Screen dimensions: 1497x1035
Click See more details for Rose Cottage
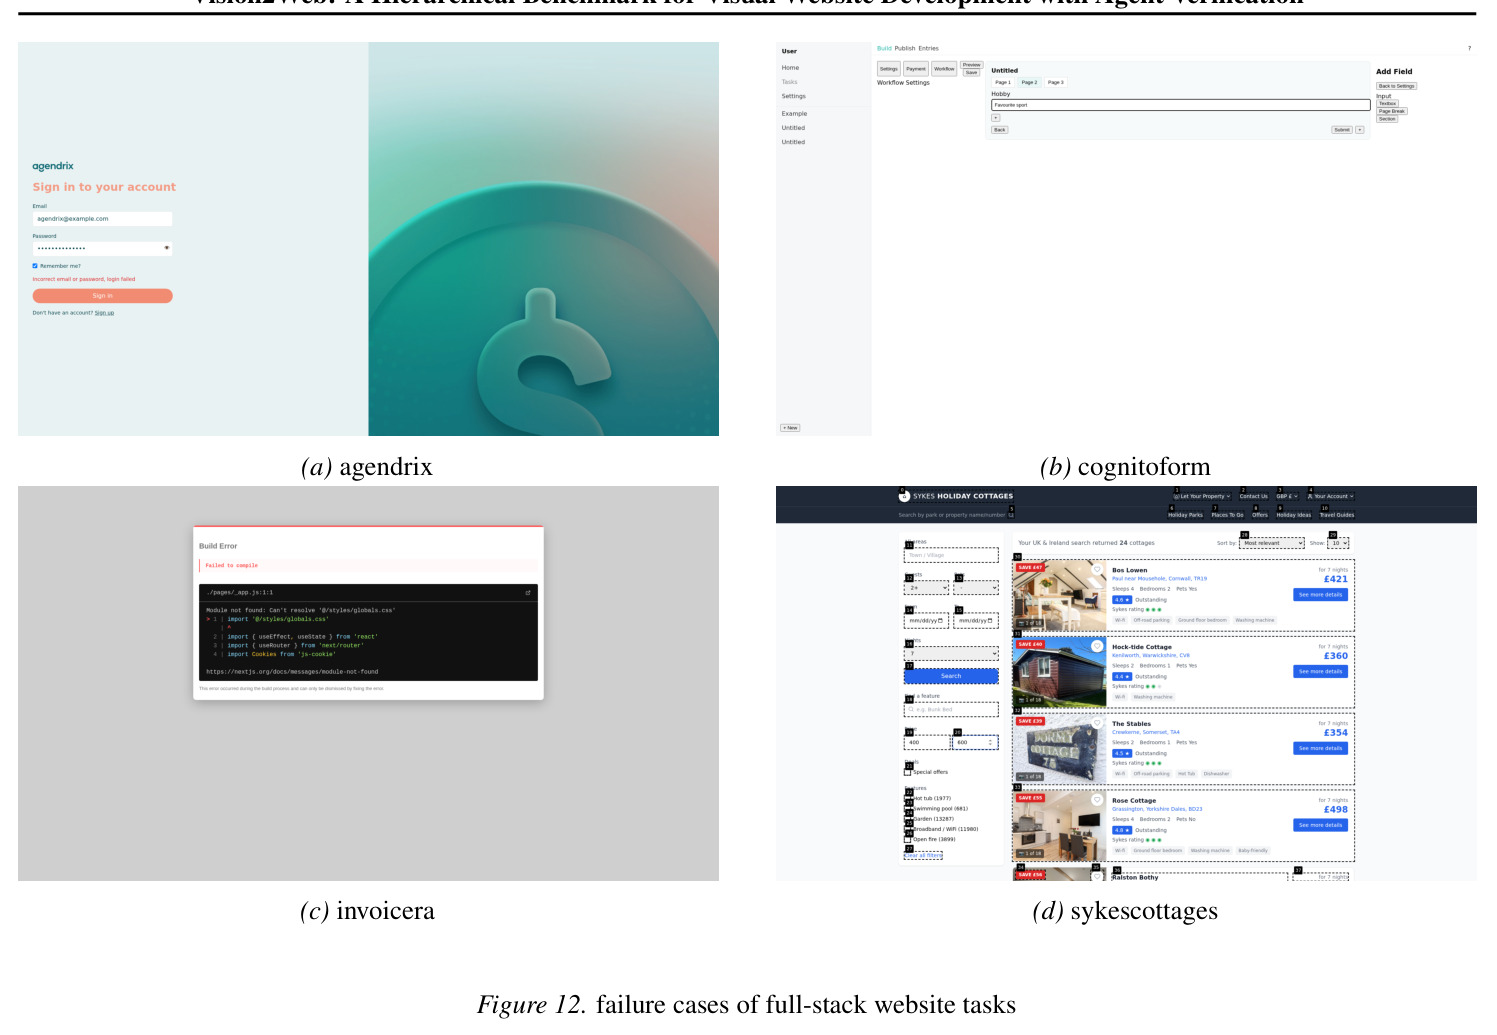pos(1320,825)
